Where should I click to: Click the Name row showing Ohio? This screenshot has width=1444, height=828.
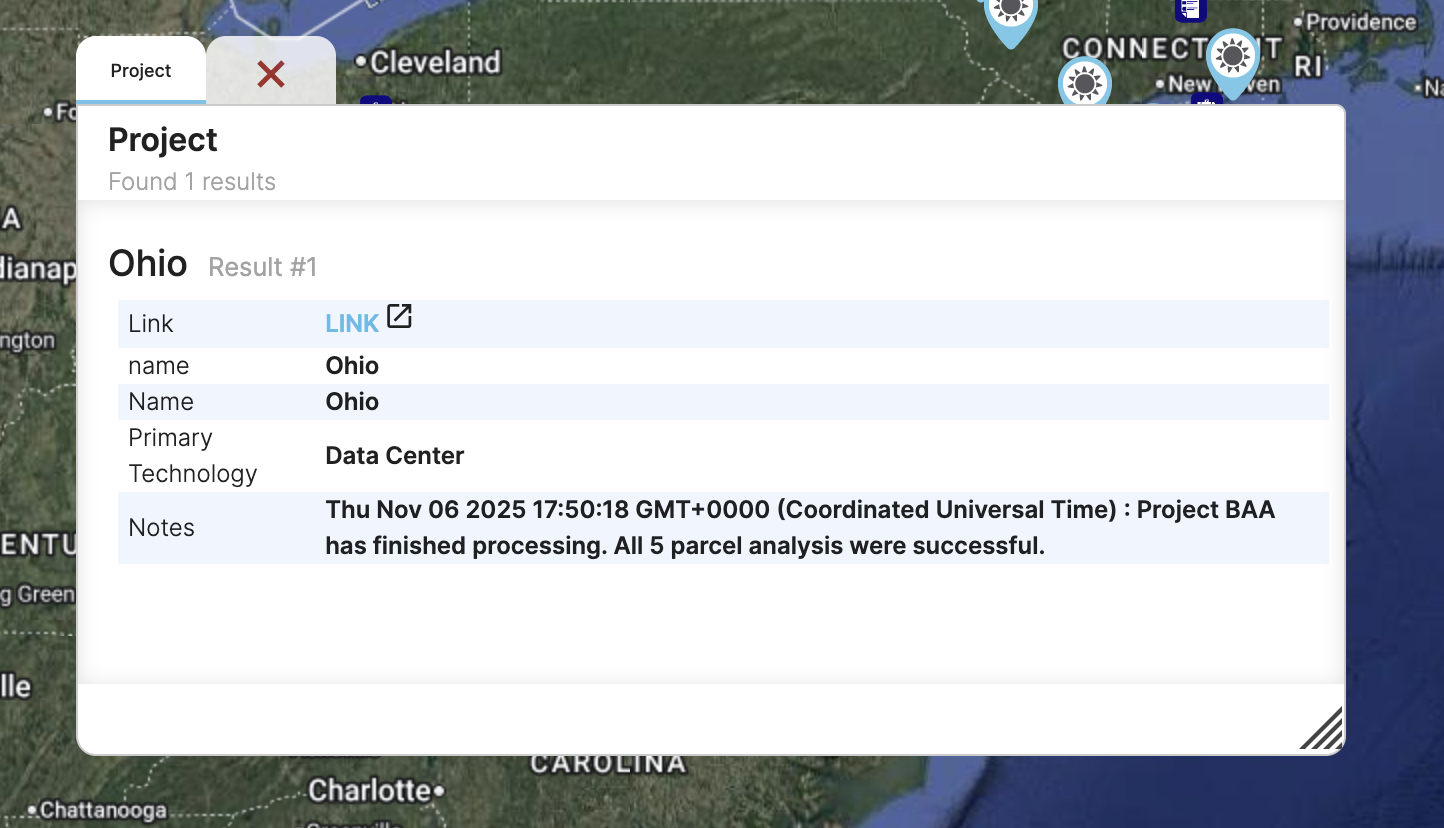coord(723,401)
